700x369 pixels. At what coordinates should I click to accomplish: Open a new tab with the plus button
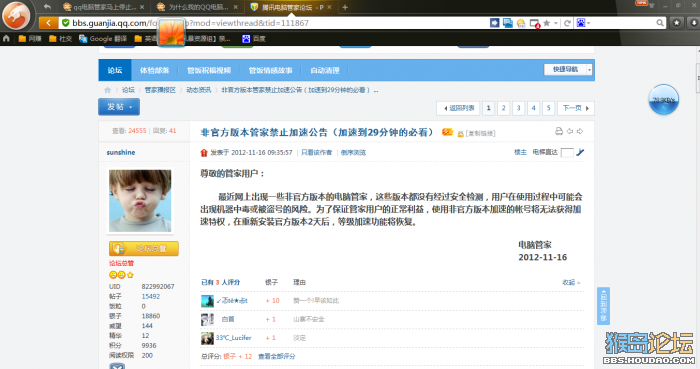pos(345,7)
